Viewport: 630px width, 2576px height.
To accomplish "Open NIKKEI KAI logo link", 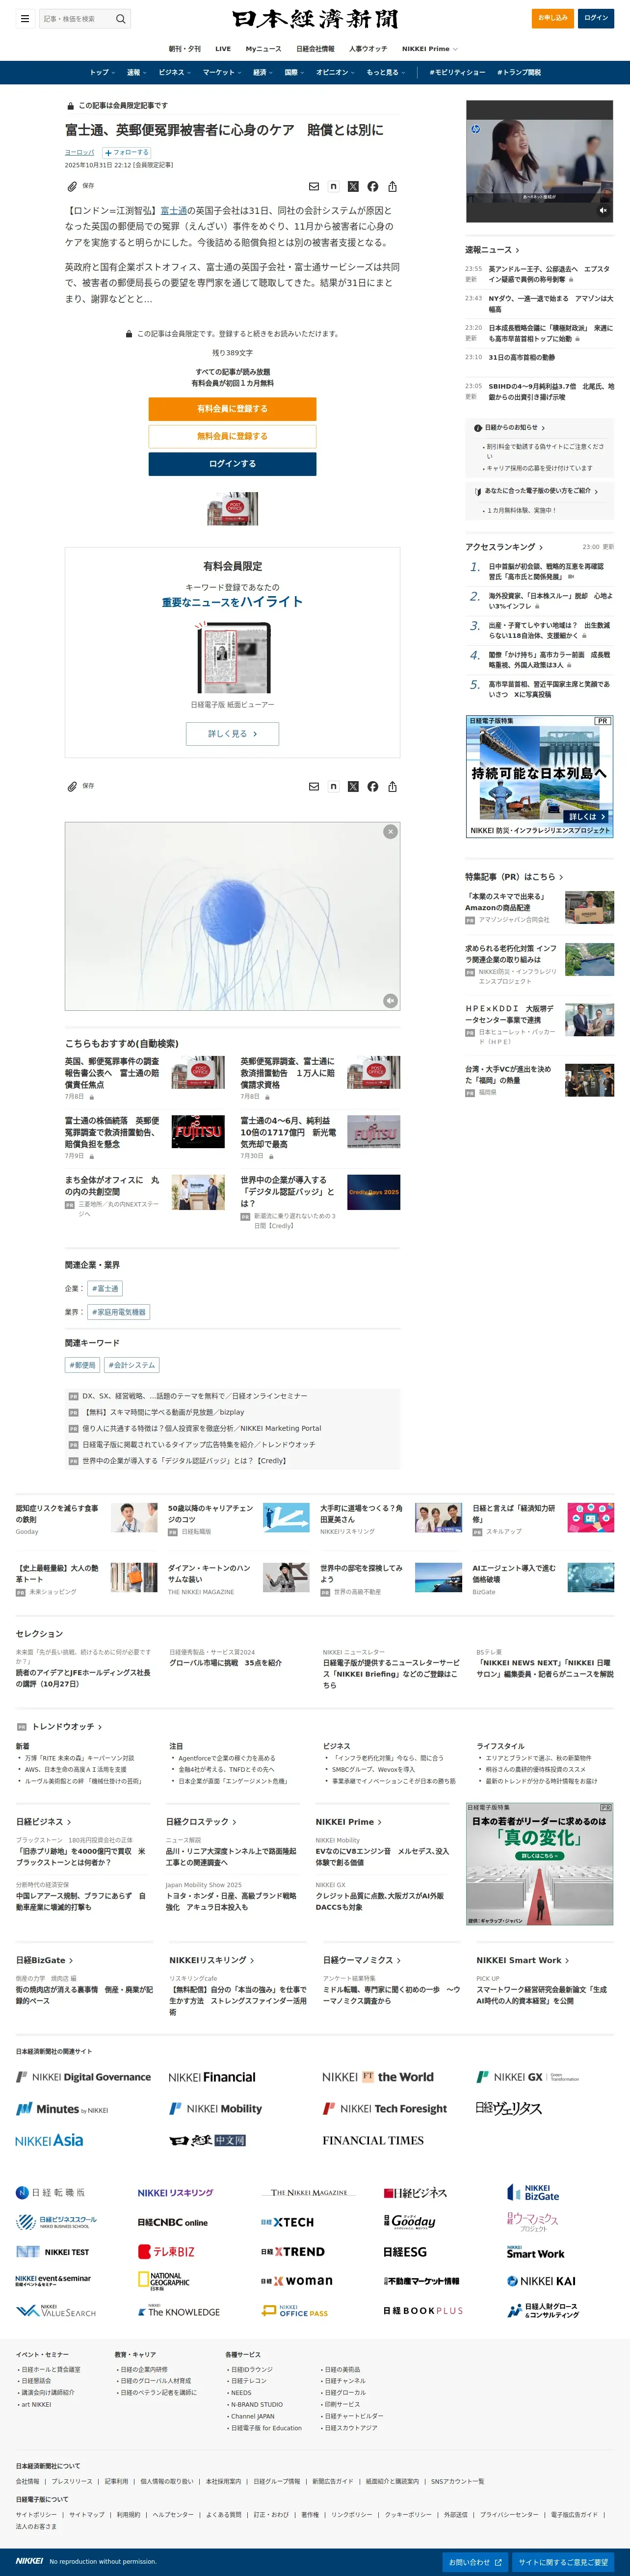I will [541, 2280].
